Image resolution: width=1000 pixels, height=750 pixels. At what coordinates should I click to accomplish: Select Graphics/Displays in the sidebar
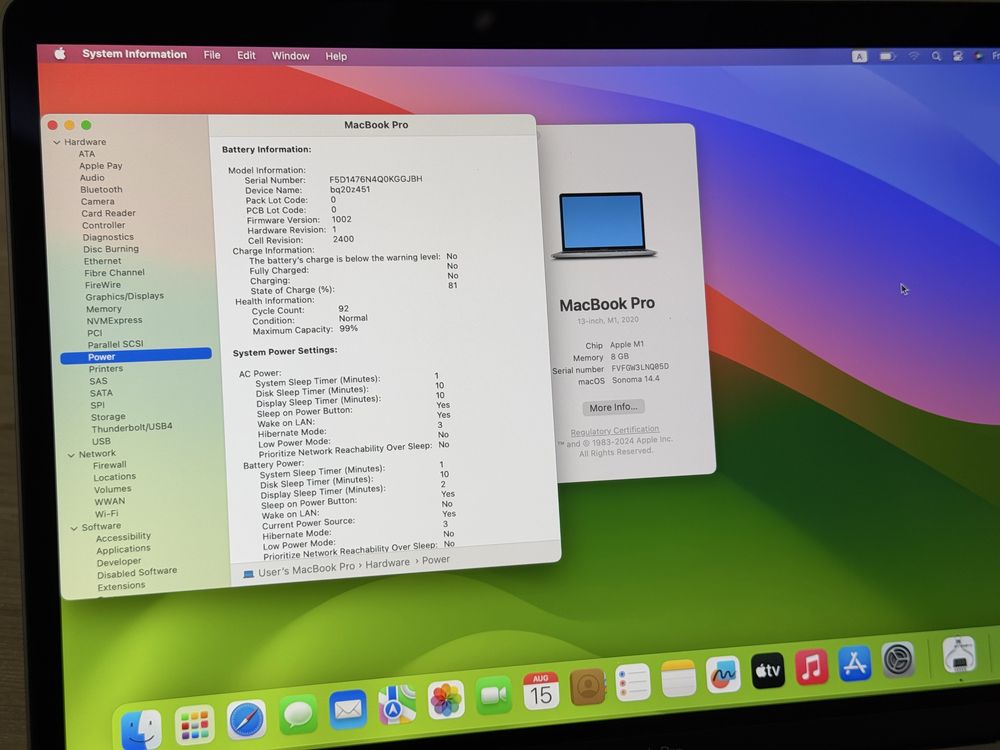124,297
